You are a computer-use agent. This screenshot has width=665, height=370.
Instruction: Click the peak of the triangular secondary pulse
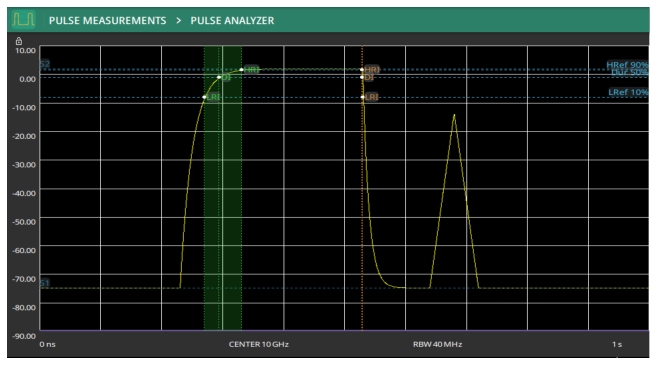point(454,115)
